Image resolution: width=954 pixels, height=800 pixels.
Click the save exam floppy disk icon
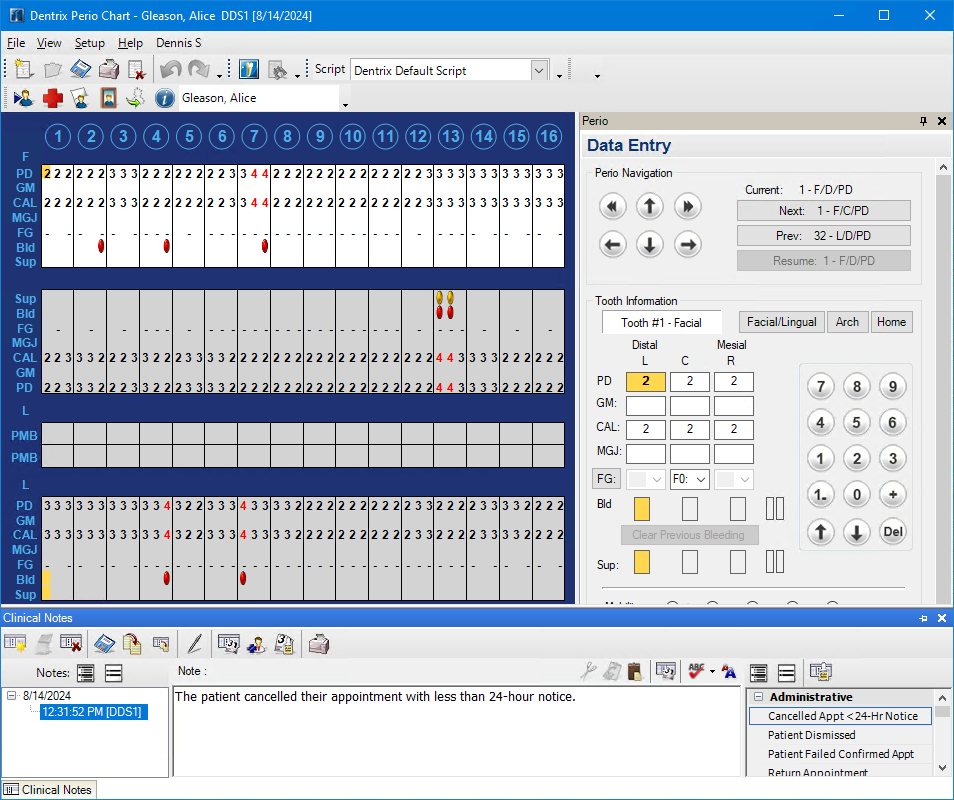point(81,70)
